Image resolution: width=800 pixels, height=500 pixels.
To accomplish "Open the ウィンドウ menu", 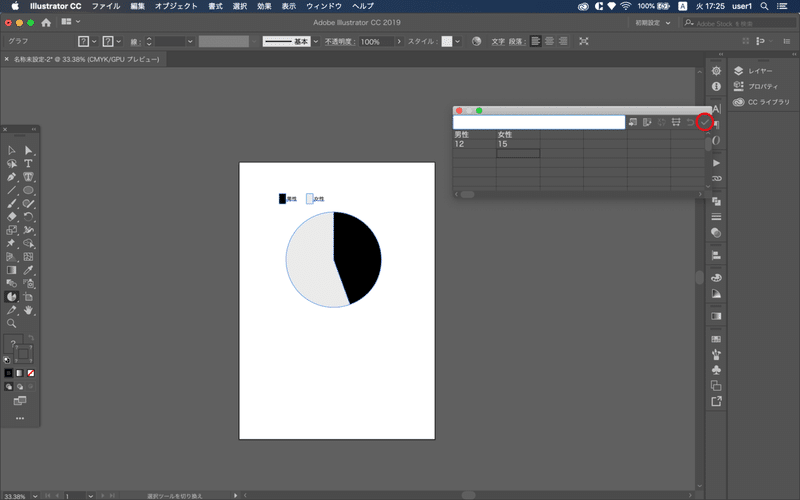I will coord(324,6).
